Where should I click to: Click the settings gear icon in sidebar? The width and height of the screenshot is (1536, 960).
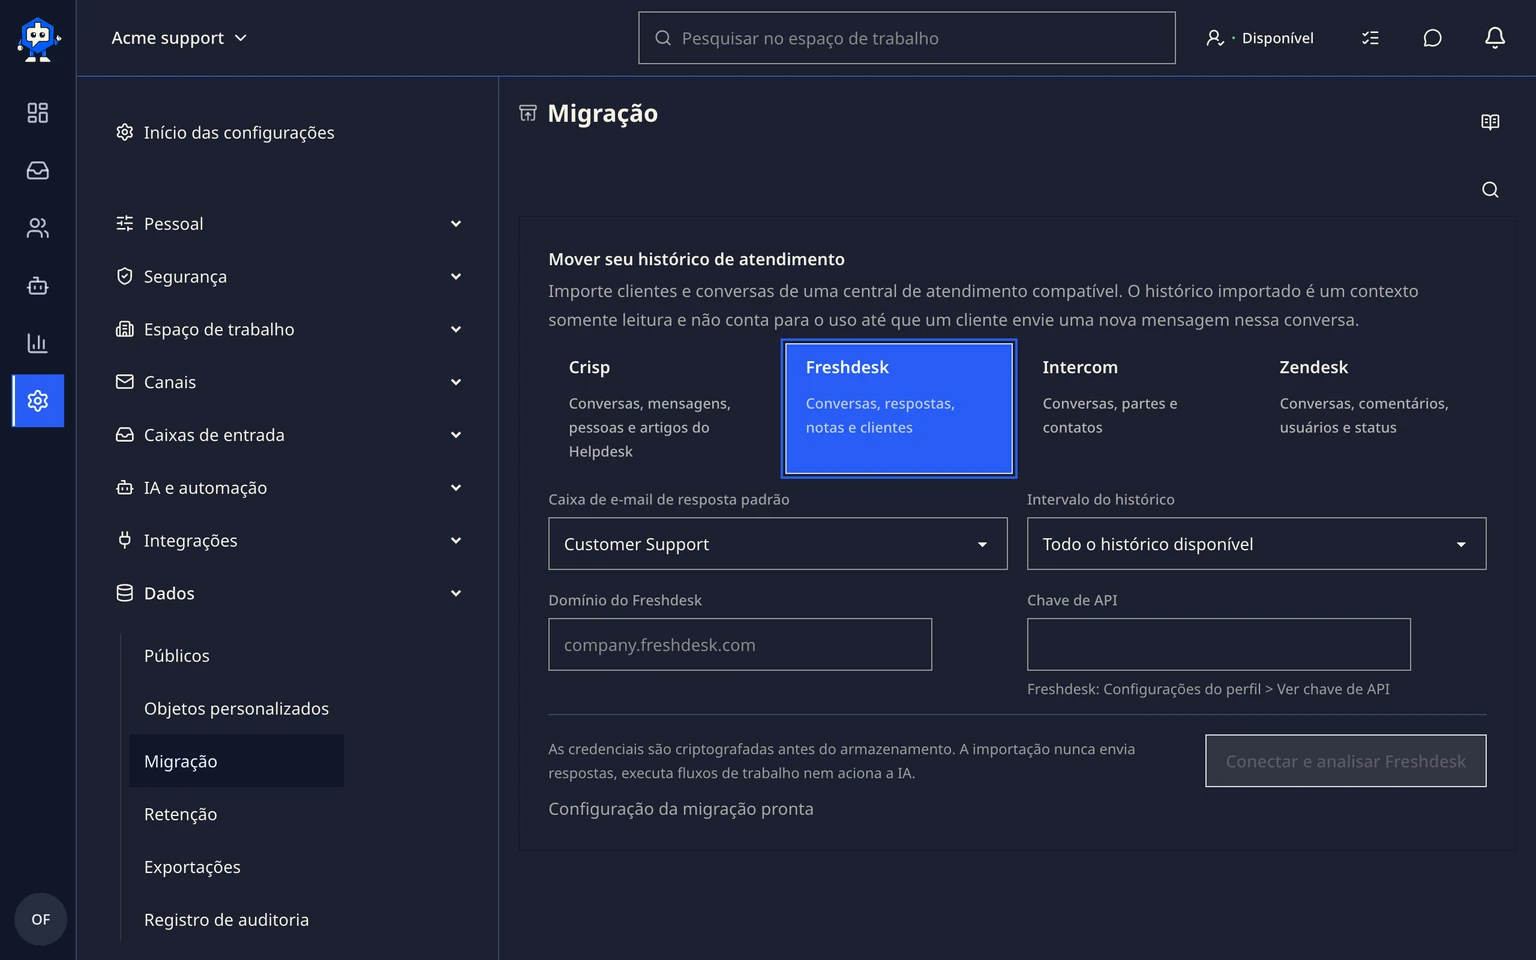coord(38,401)
